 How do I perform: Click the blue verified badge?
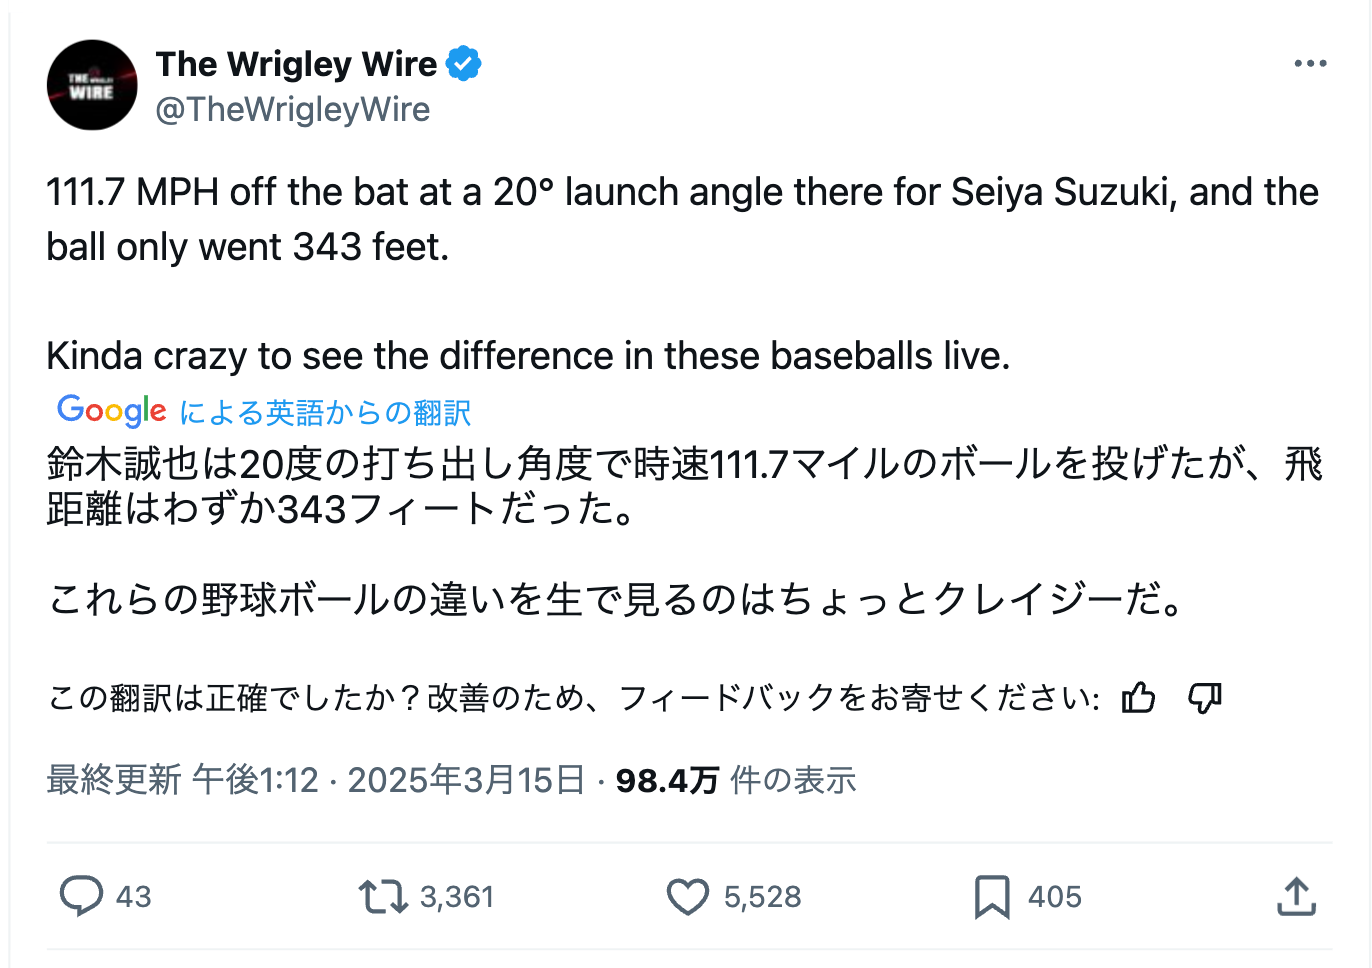pos(463,64)
